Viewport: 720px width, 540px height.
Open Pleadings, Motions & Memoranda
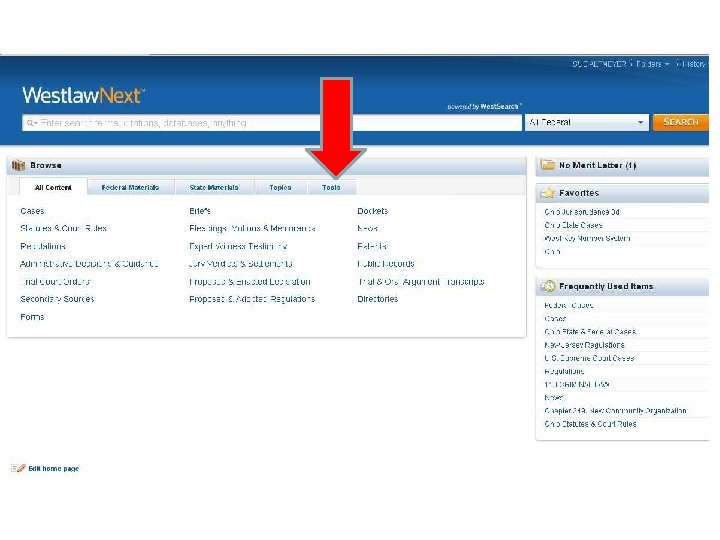252,228
